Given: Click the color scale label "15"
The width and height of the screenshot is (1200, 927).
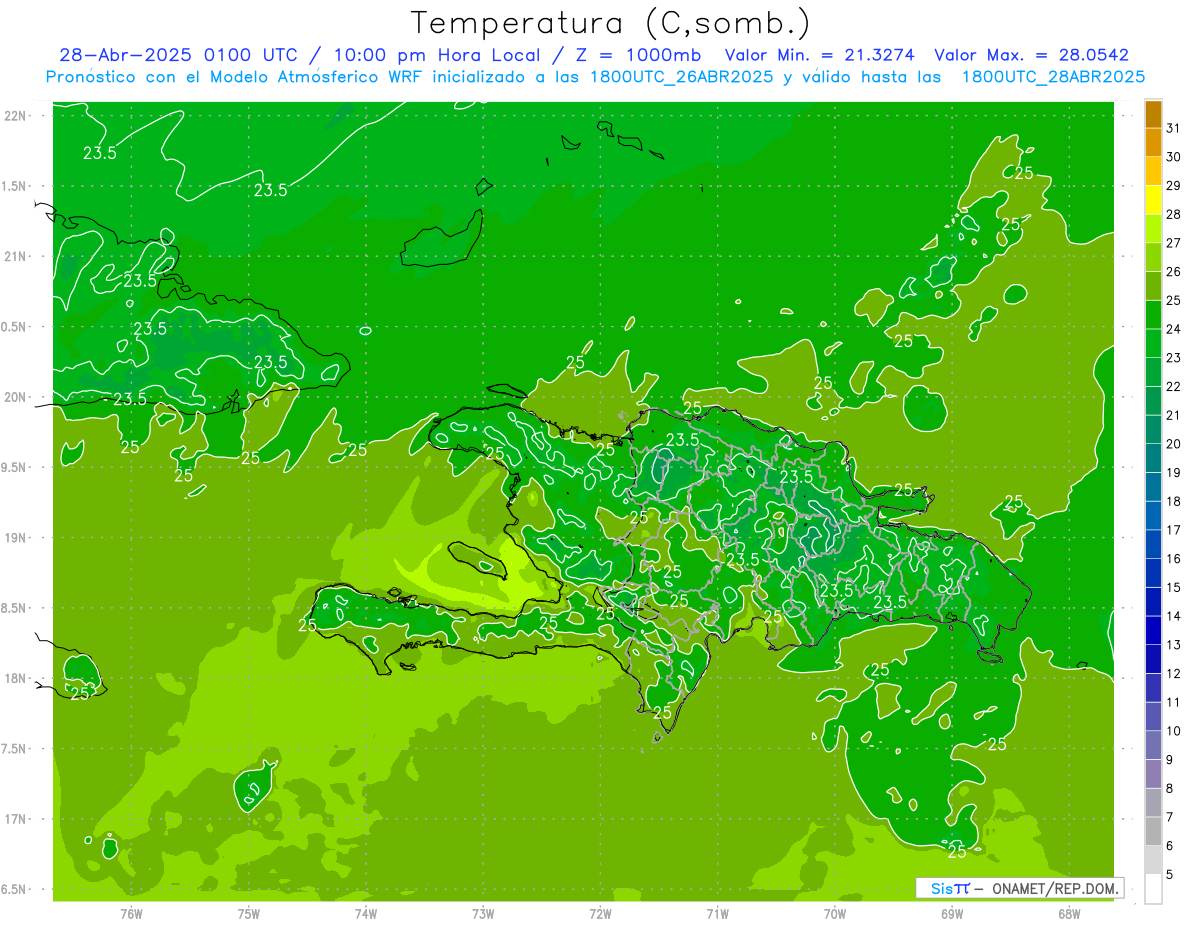Looking at the screenshot, I should tap(1173, 587).
